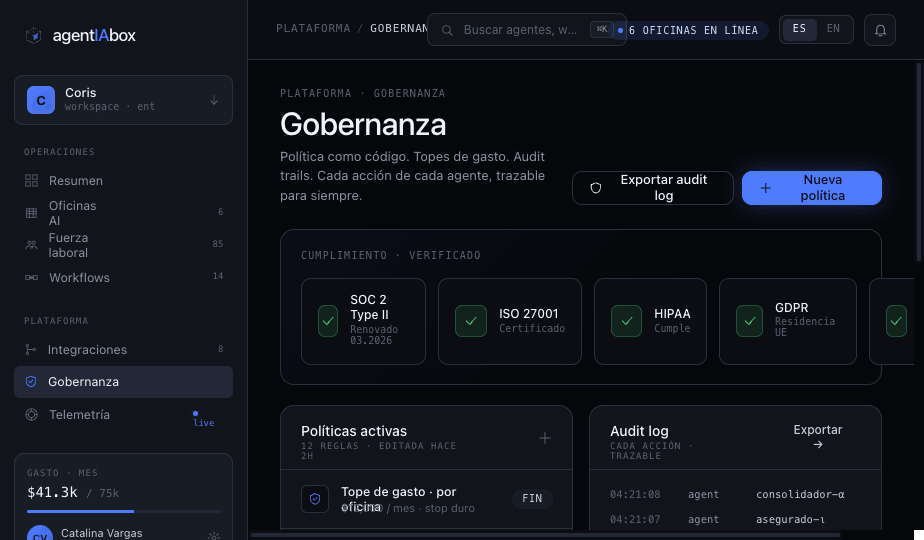Click the Oficinas AI building icon

coord(31,213)
